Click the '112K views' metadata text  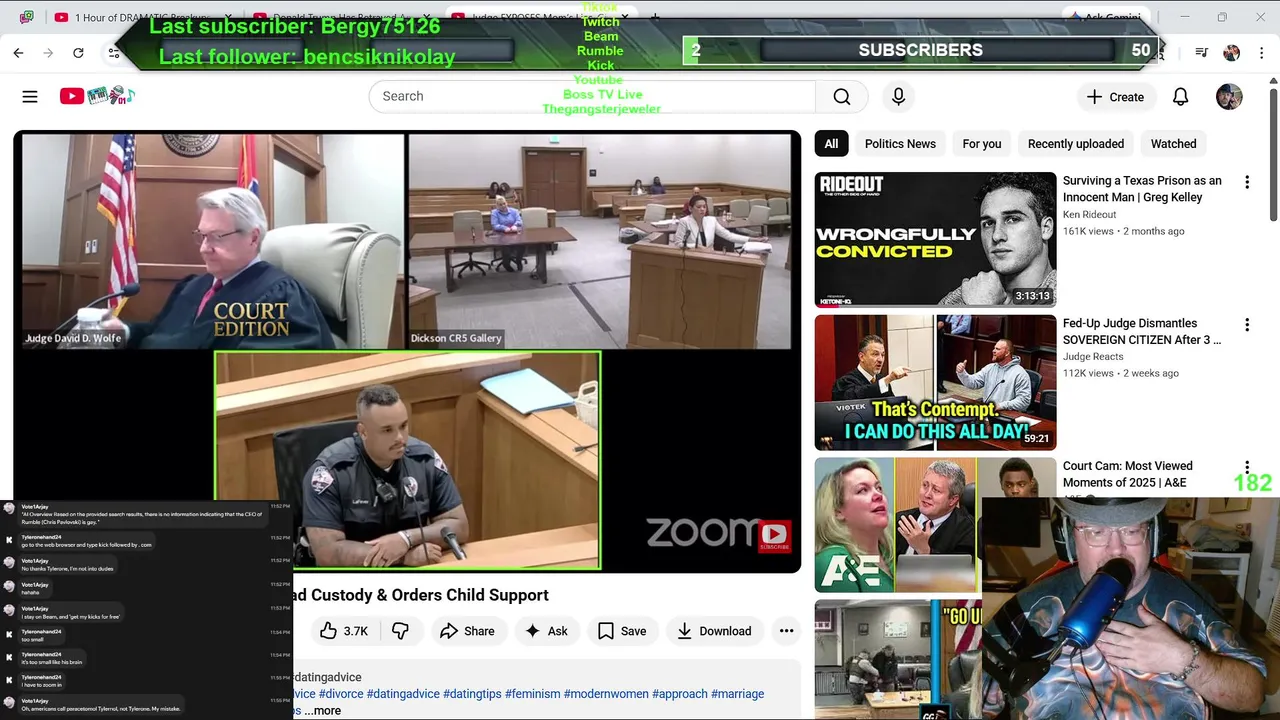coord(1088,373)
